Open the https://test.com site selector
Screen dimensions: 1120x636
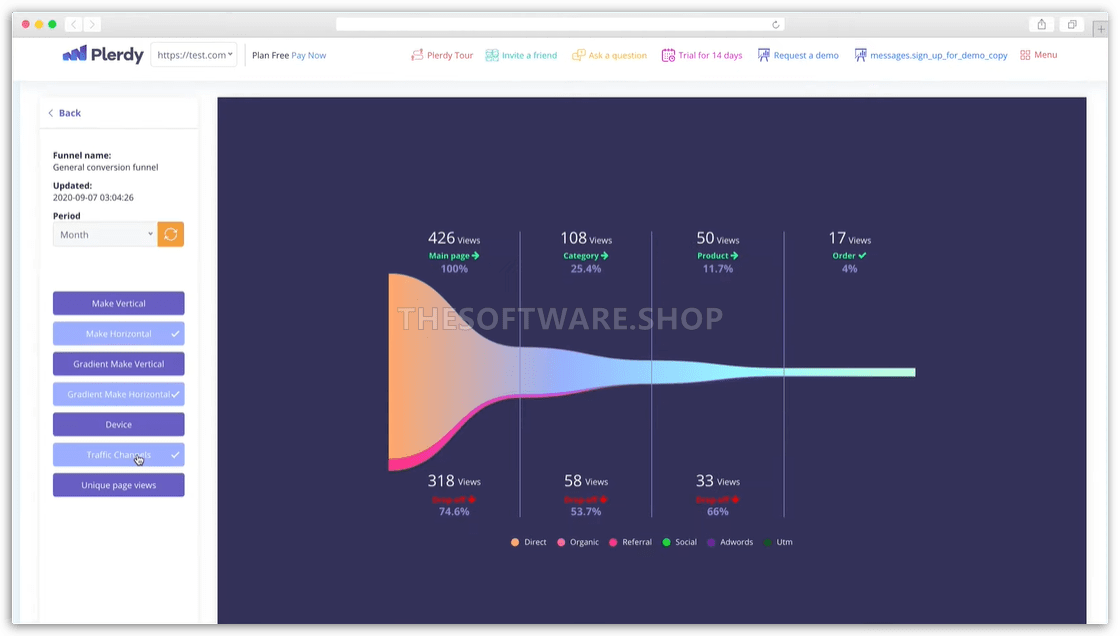194,55
